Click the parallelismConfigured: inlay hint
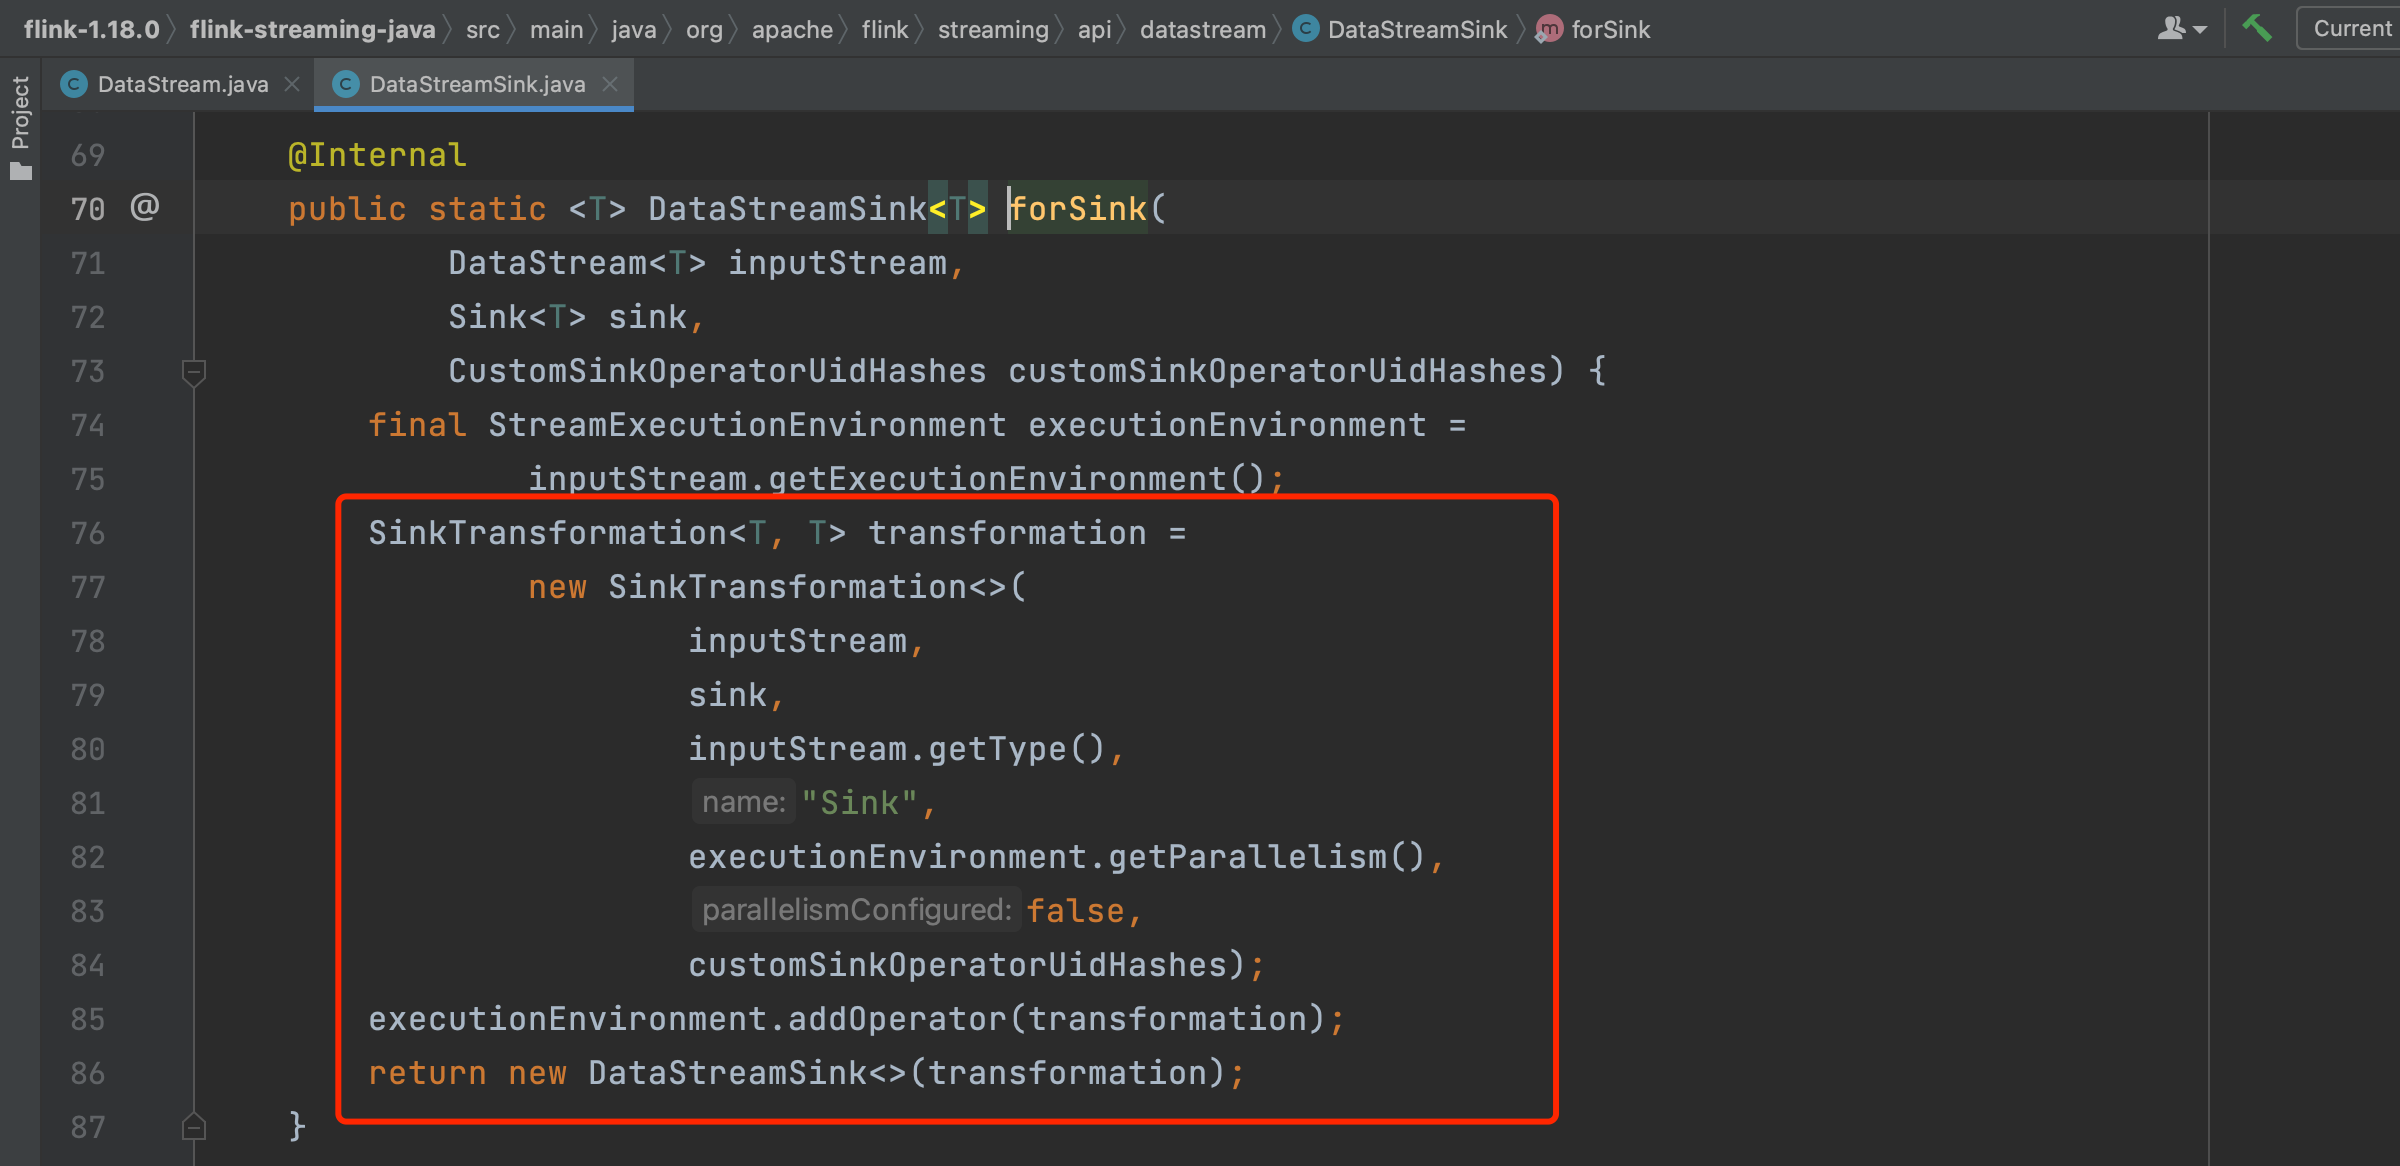The height and width of the screenshot is (1166, 2400). point(856,910)
